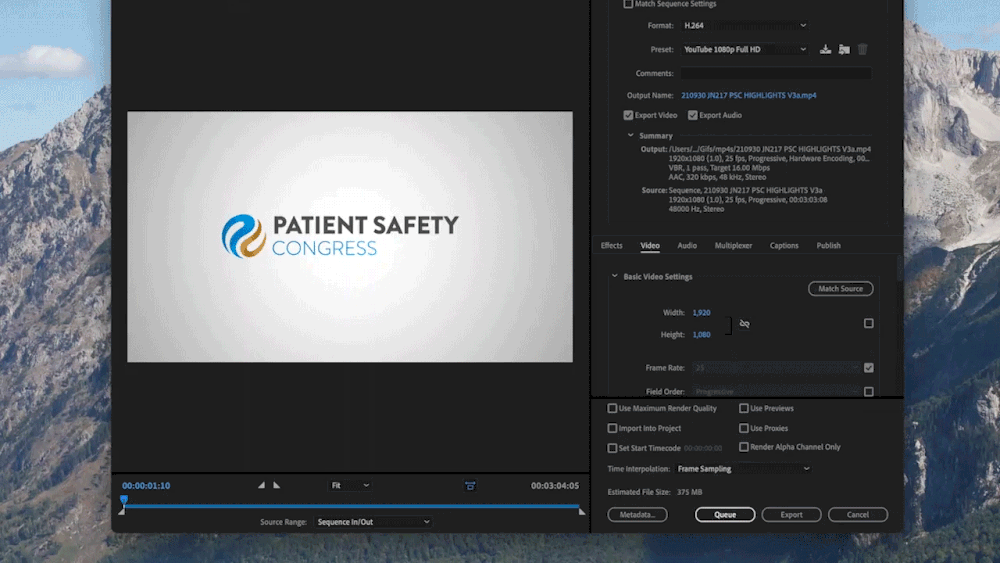Open the Source Range dropdown

click(x=373, y=522)
